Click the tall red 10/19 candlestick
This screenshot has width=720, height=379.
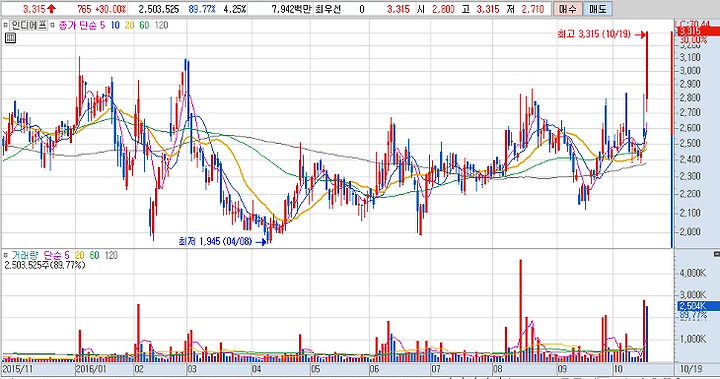click(647, 71)
